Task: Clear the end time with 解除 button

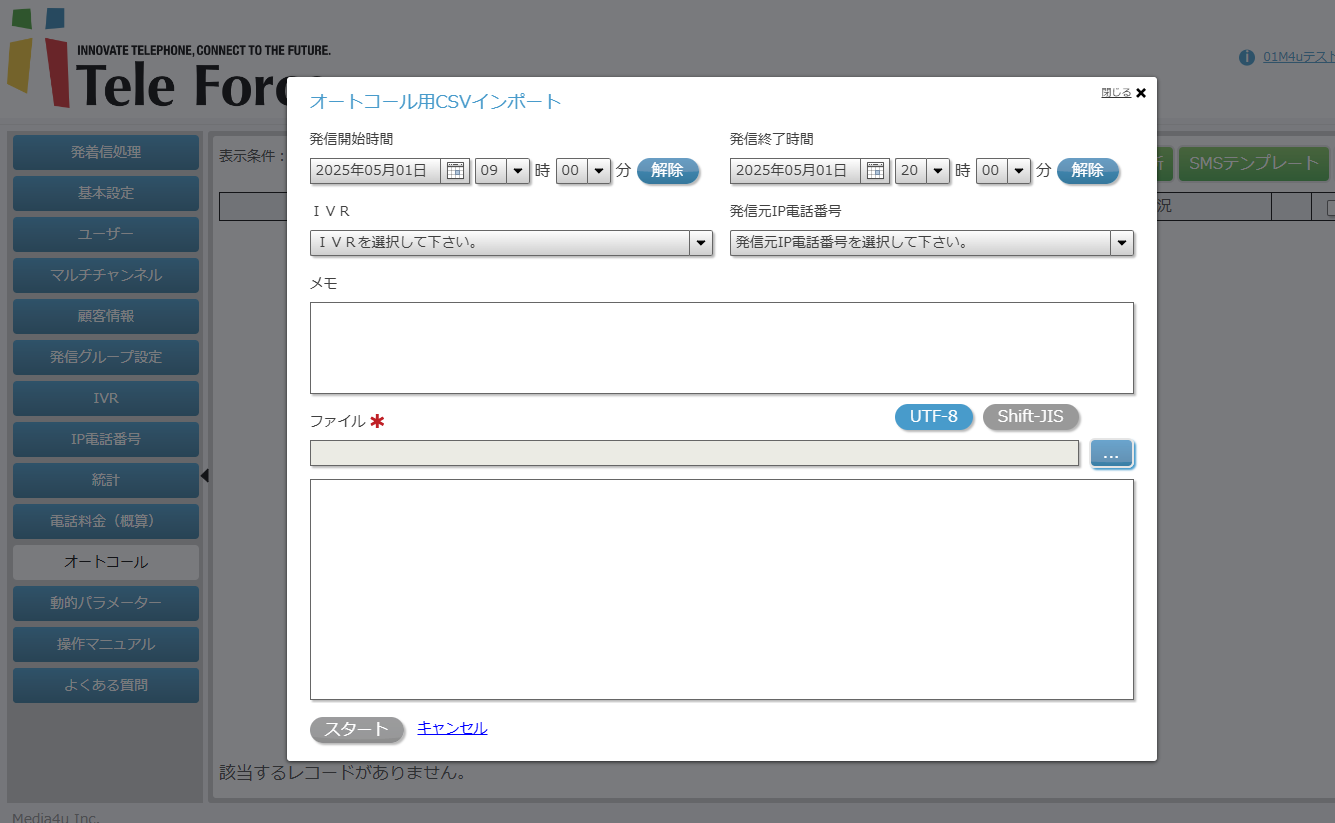Action: [x=1087, y=171]
